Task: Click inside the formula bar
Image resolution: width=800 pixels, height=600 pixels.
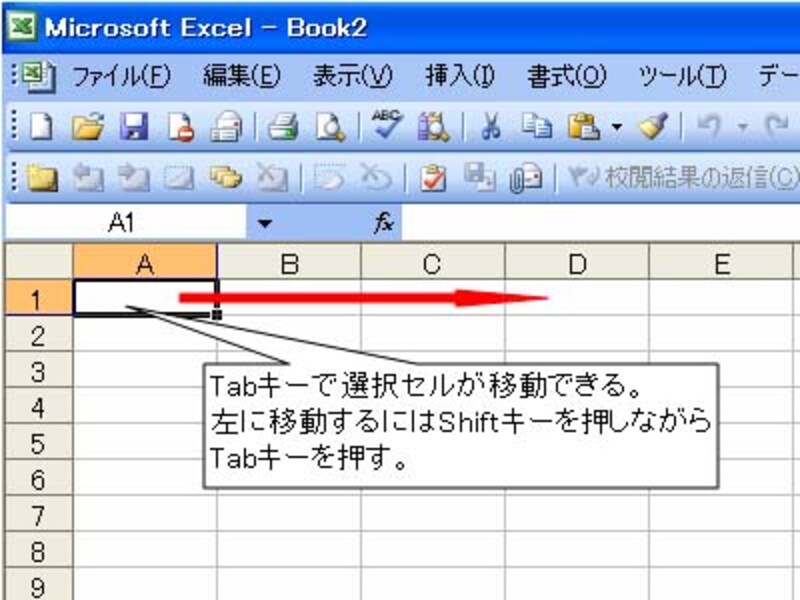Action: coord(601,222)
